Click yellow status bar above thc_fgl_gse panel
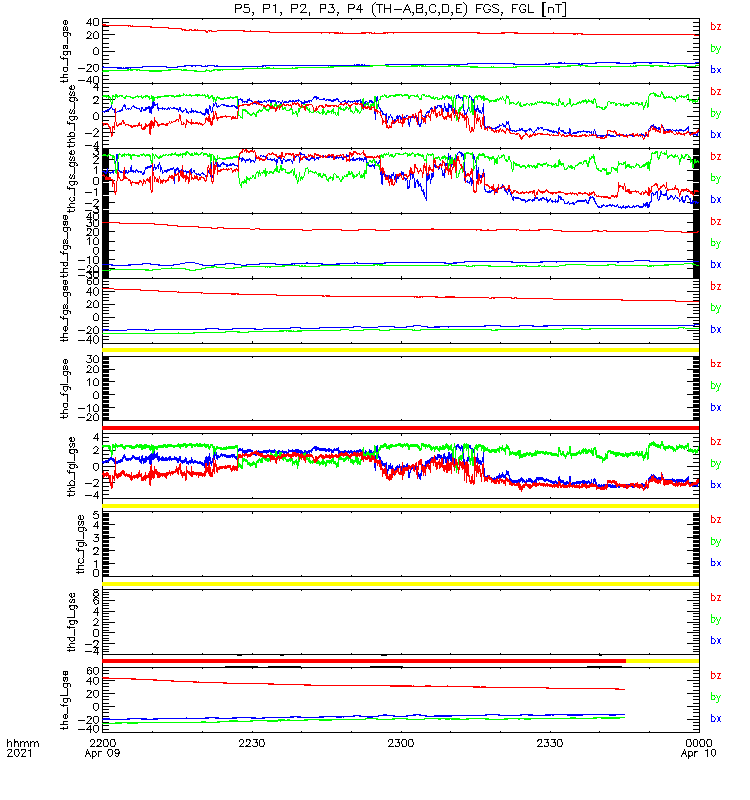The height and width of the screenshot is (800, 750). tap(401, 506)
